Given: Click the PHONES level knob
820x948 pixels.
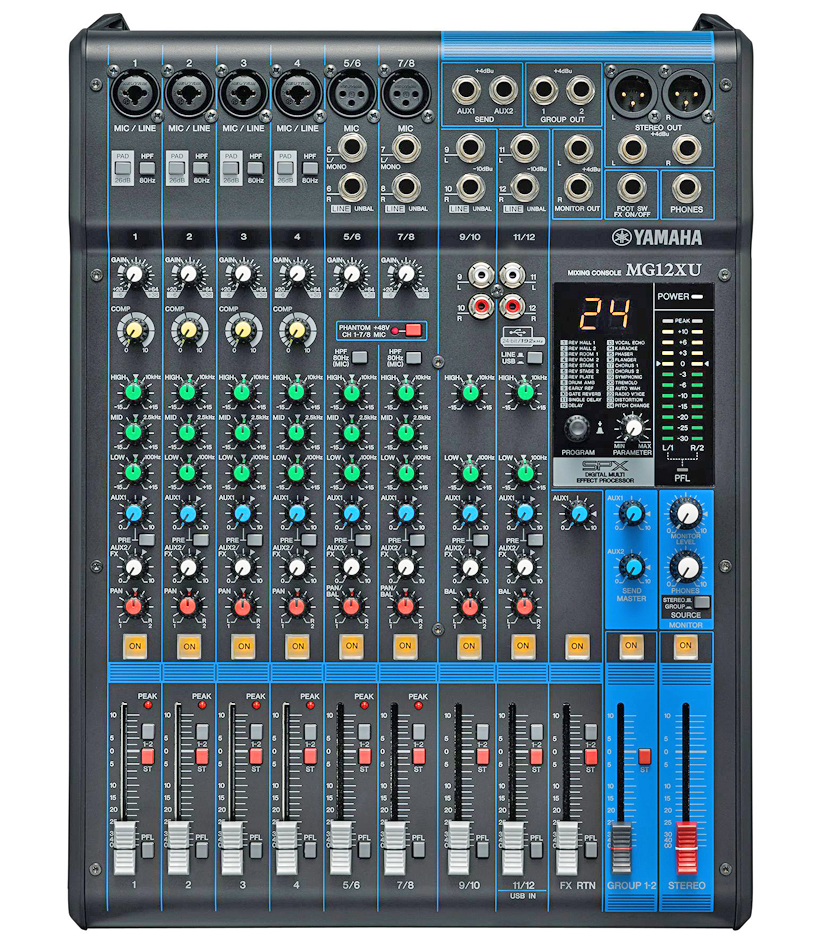Looking at the screenshot, I should coord(686,568).
